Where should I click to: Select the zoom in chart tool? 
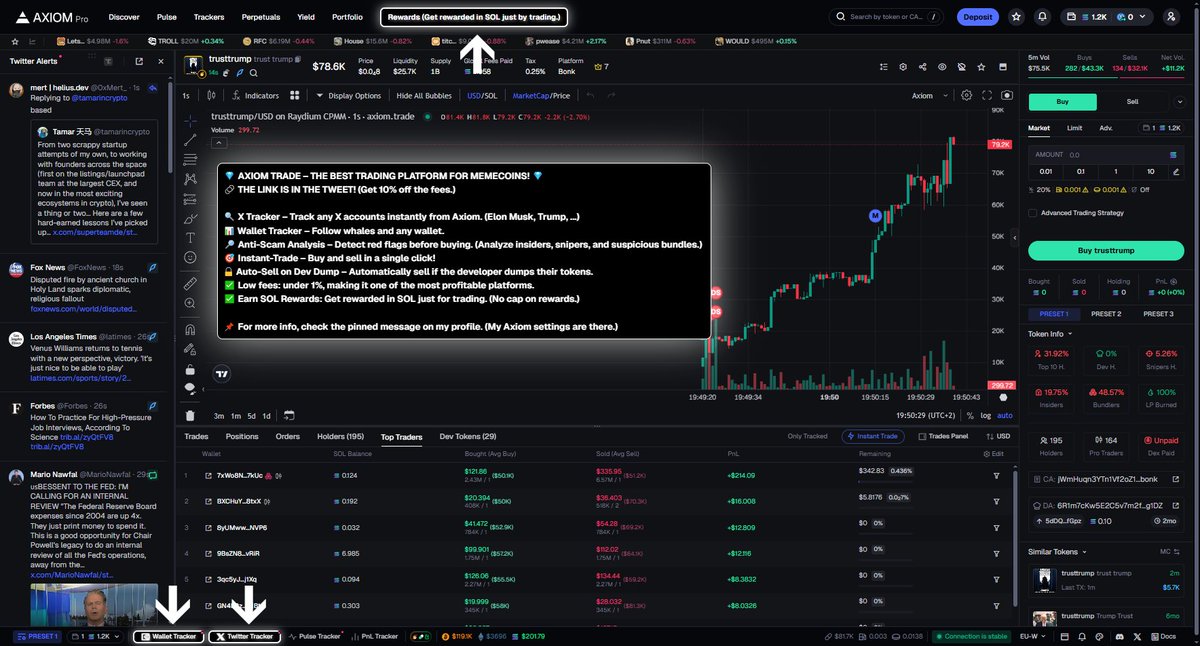click(x=190, y=304)
